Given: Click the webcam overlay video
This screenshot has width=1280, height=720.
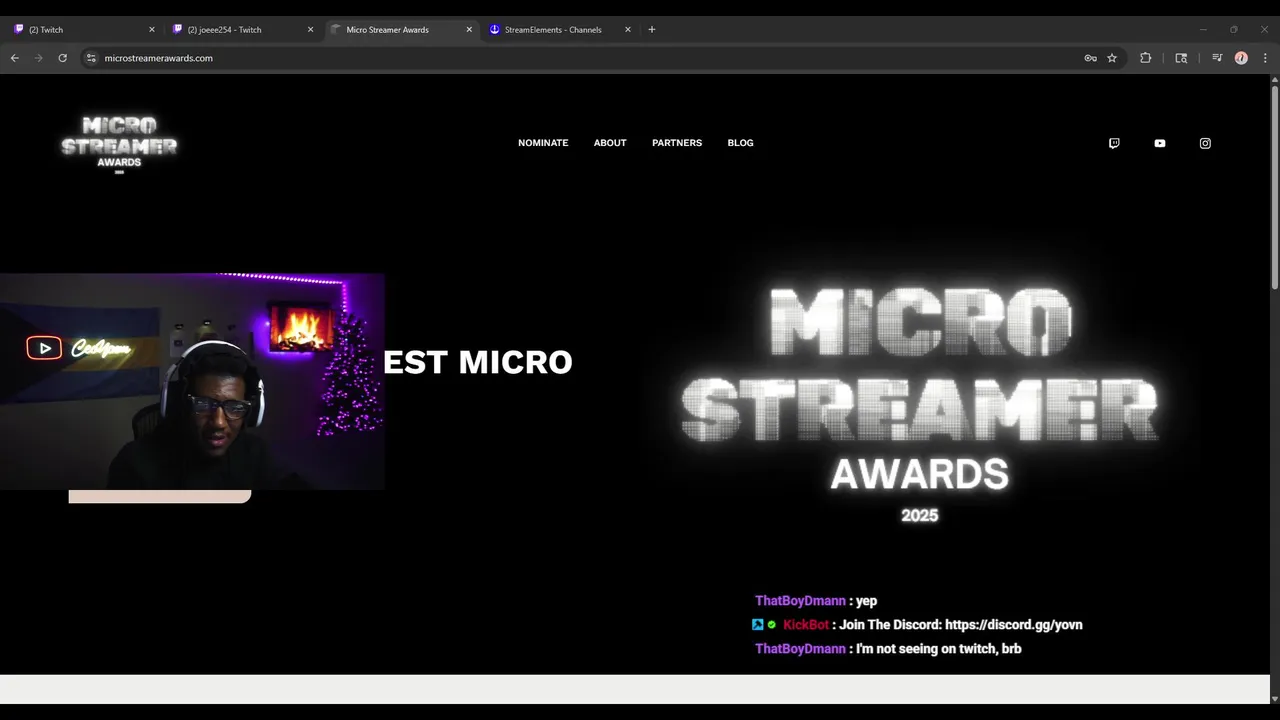Looking at the screenshot, I should 192,381.
